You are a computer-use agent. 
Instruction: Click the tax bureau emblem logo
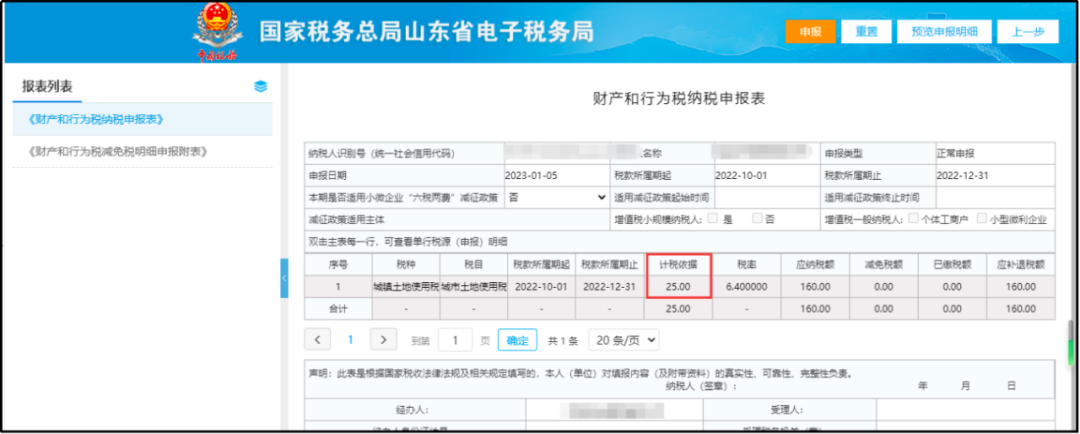(217, 32)
